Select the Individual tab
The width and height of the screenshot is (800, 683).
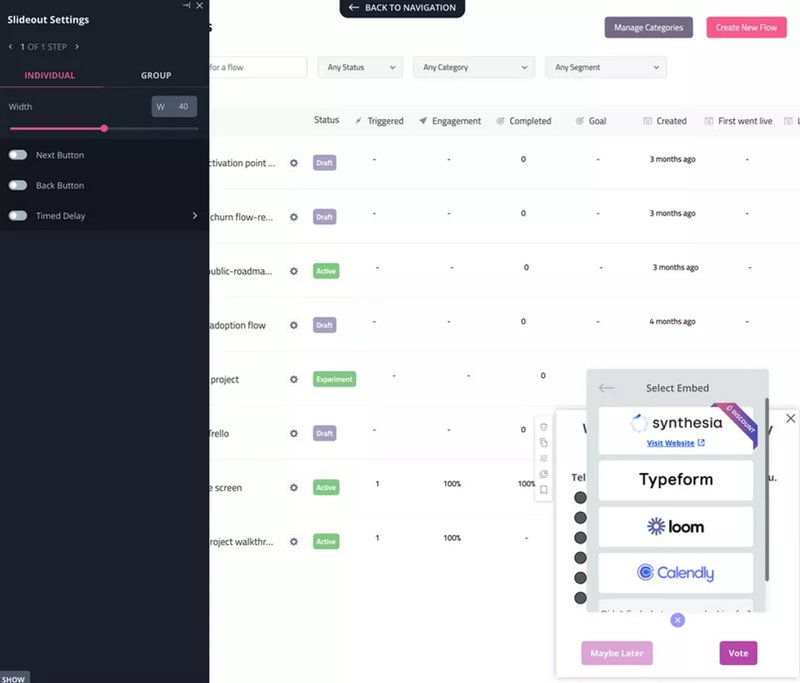coord(49,75)
